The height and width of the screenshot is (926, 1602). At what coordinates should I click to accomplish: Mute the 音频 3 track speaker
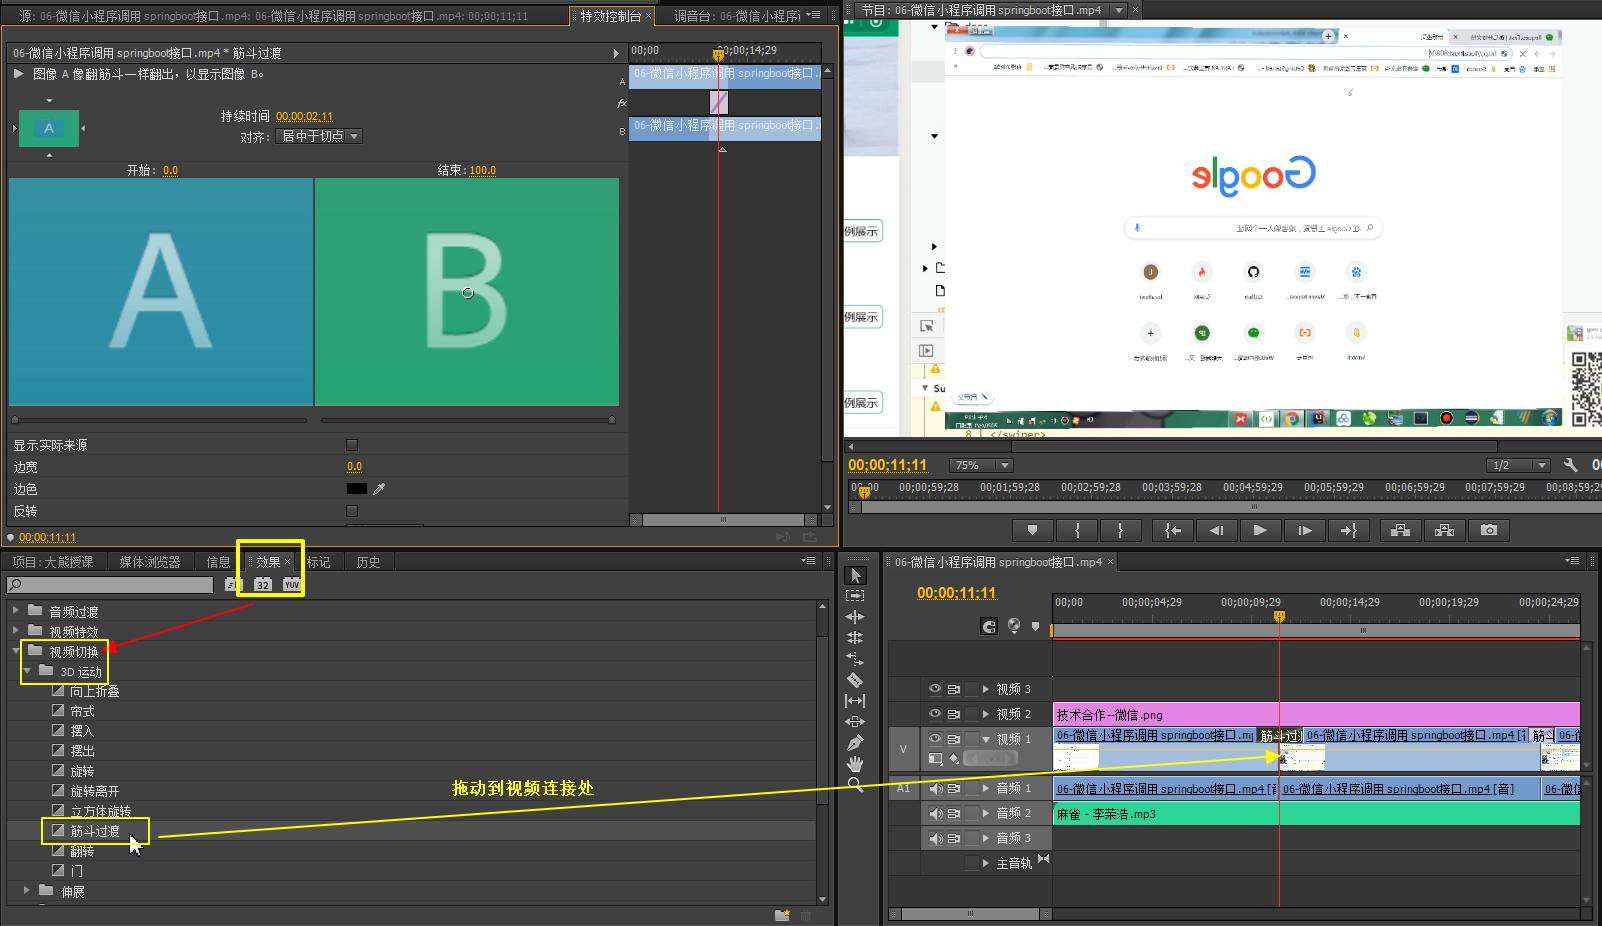point(936,838)
